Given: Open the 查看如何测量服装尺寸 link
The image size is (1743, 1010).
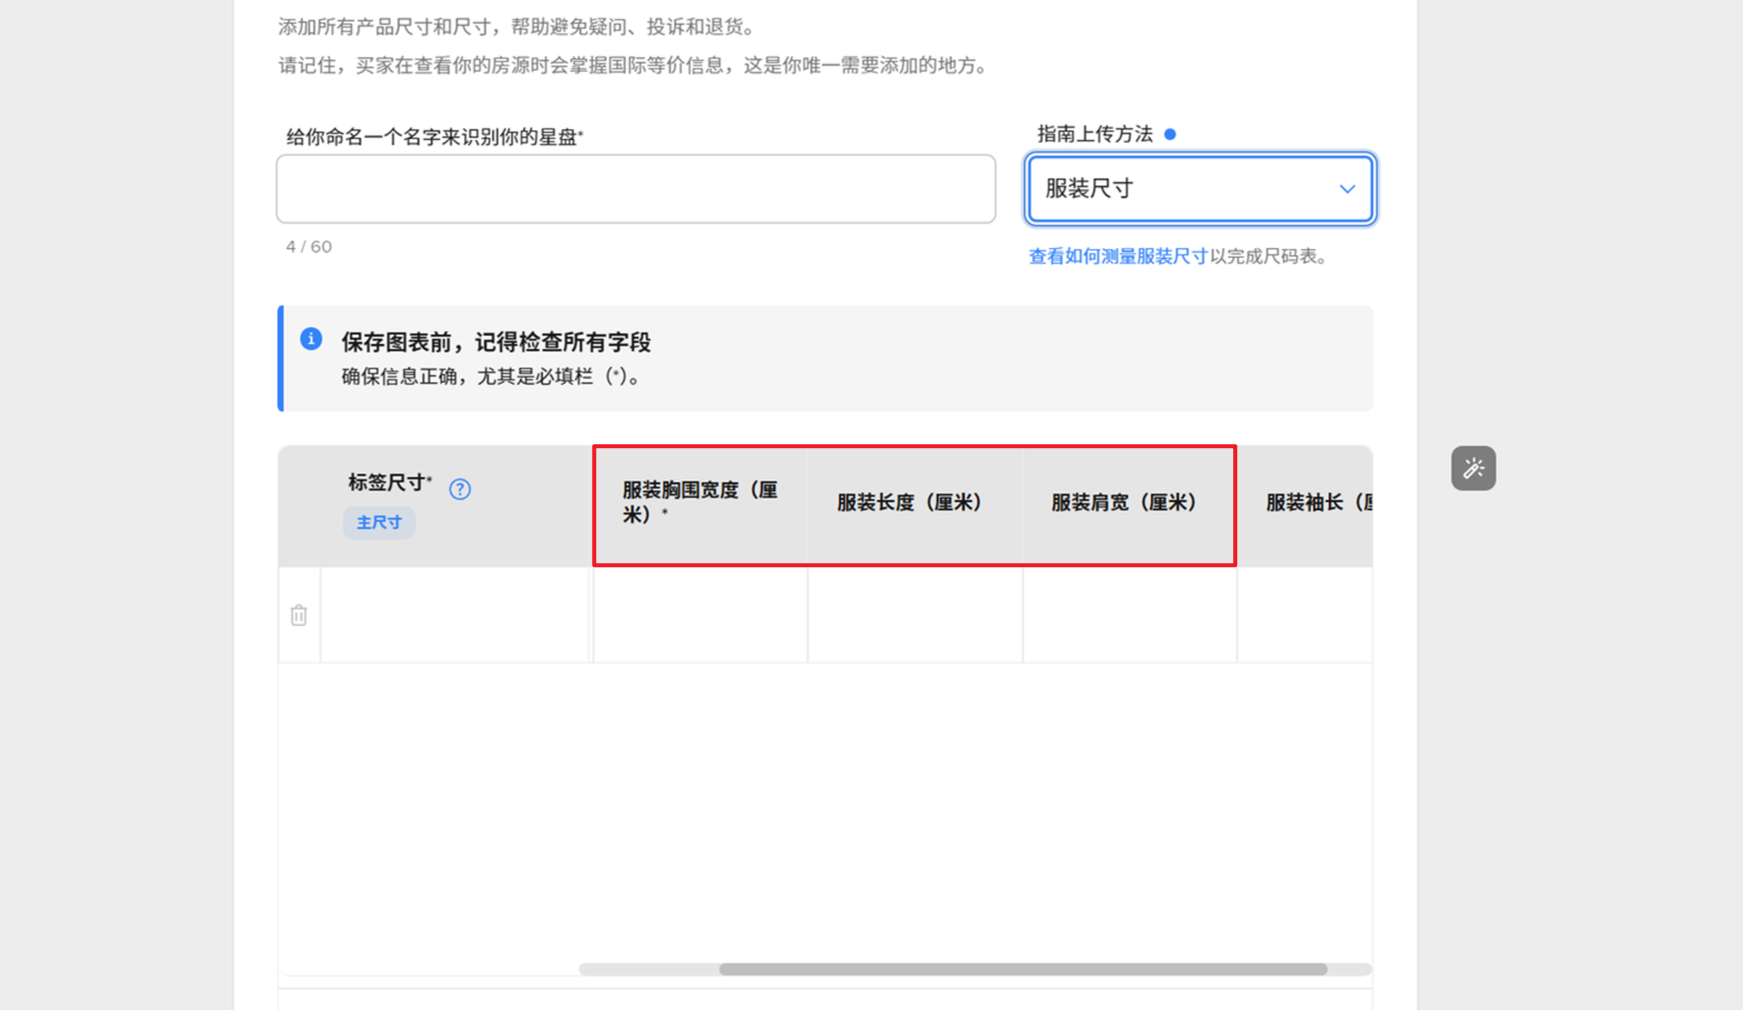Looking at the screenshot, I should click(1117, 257).
